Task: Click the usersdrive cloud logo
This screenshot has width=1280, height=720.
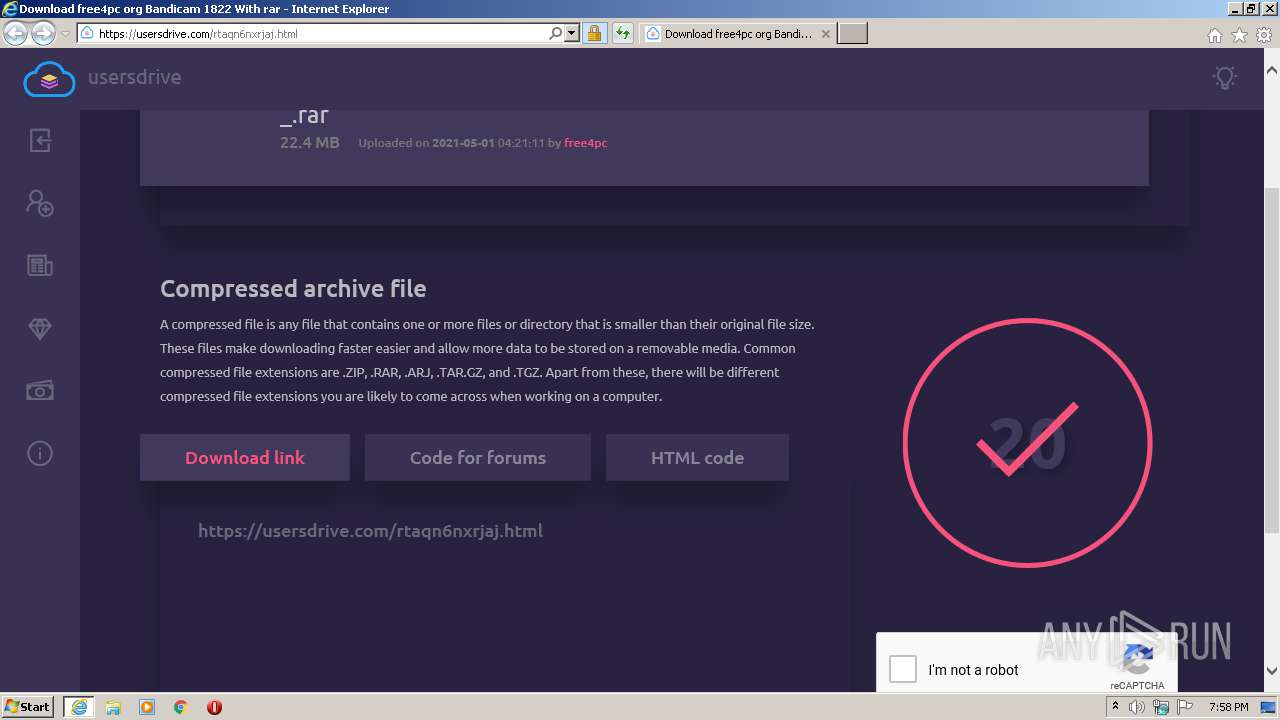Action: pos(50,78)
